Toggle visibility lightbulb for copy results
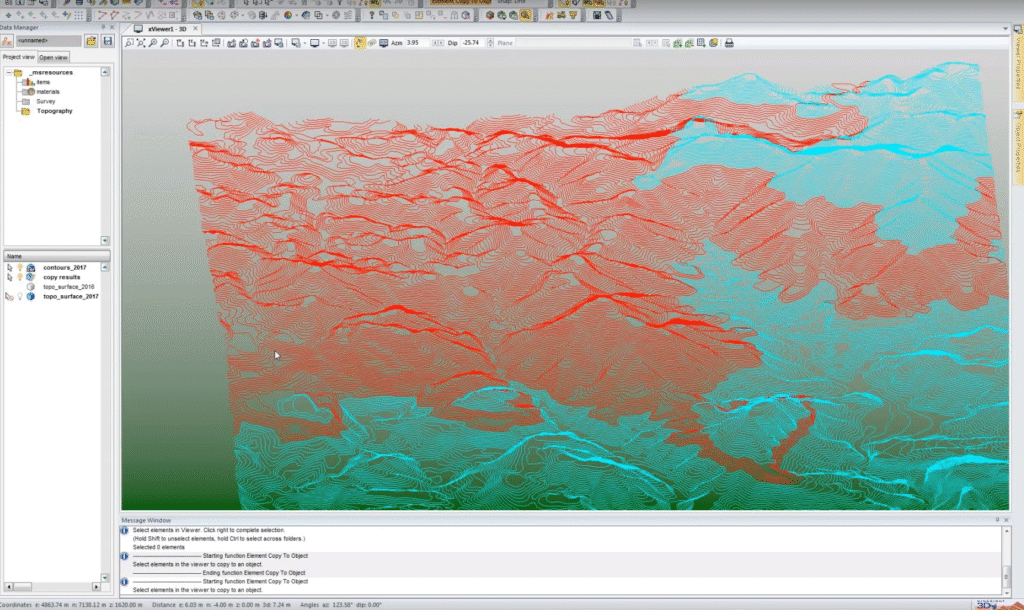Screen dimensions: 1024x610 point(19,277)
